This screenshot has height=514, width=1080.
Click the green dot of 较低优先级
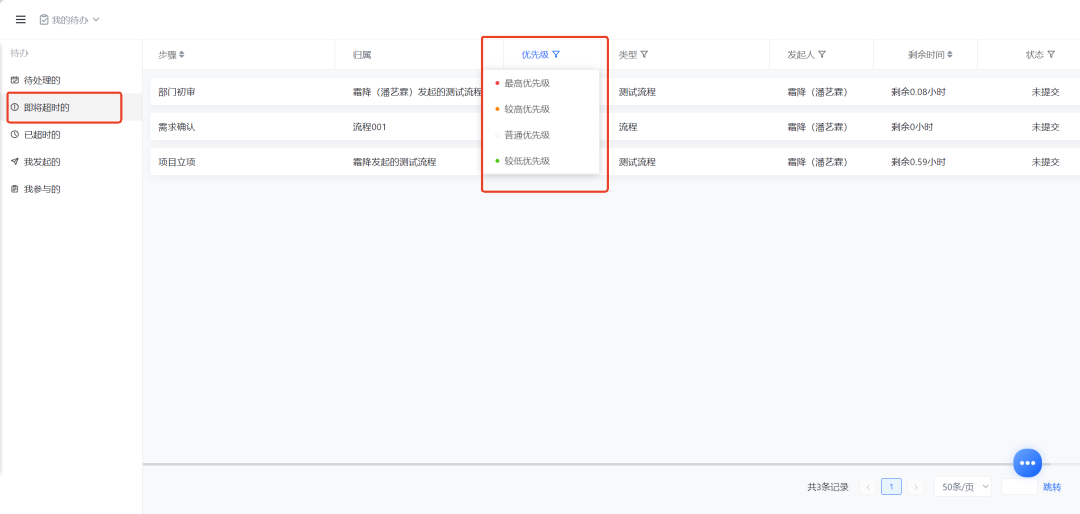point(497,161)
